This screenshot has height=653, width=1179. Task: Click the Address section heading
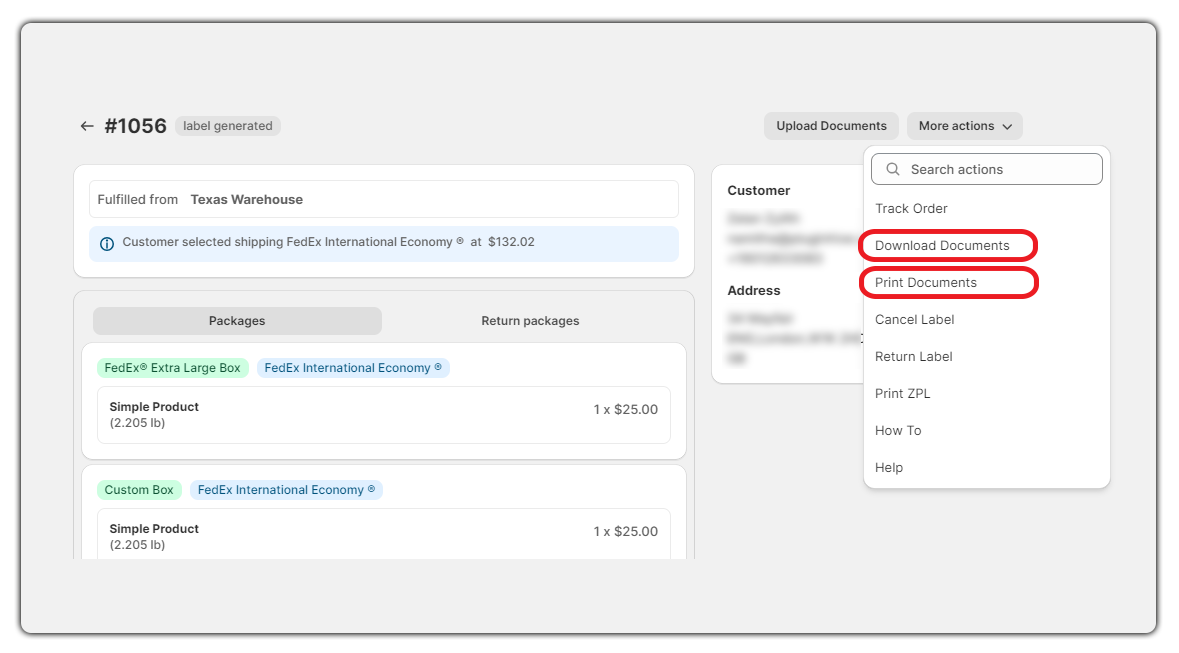(753, 290)
